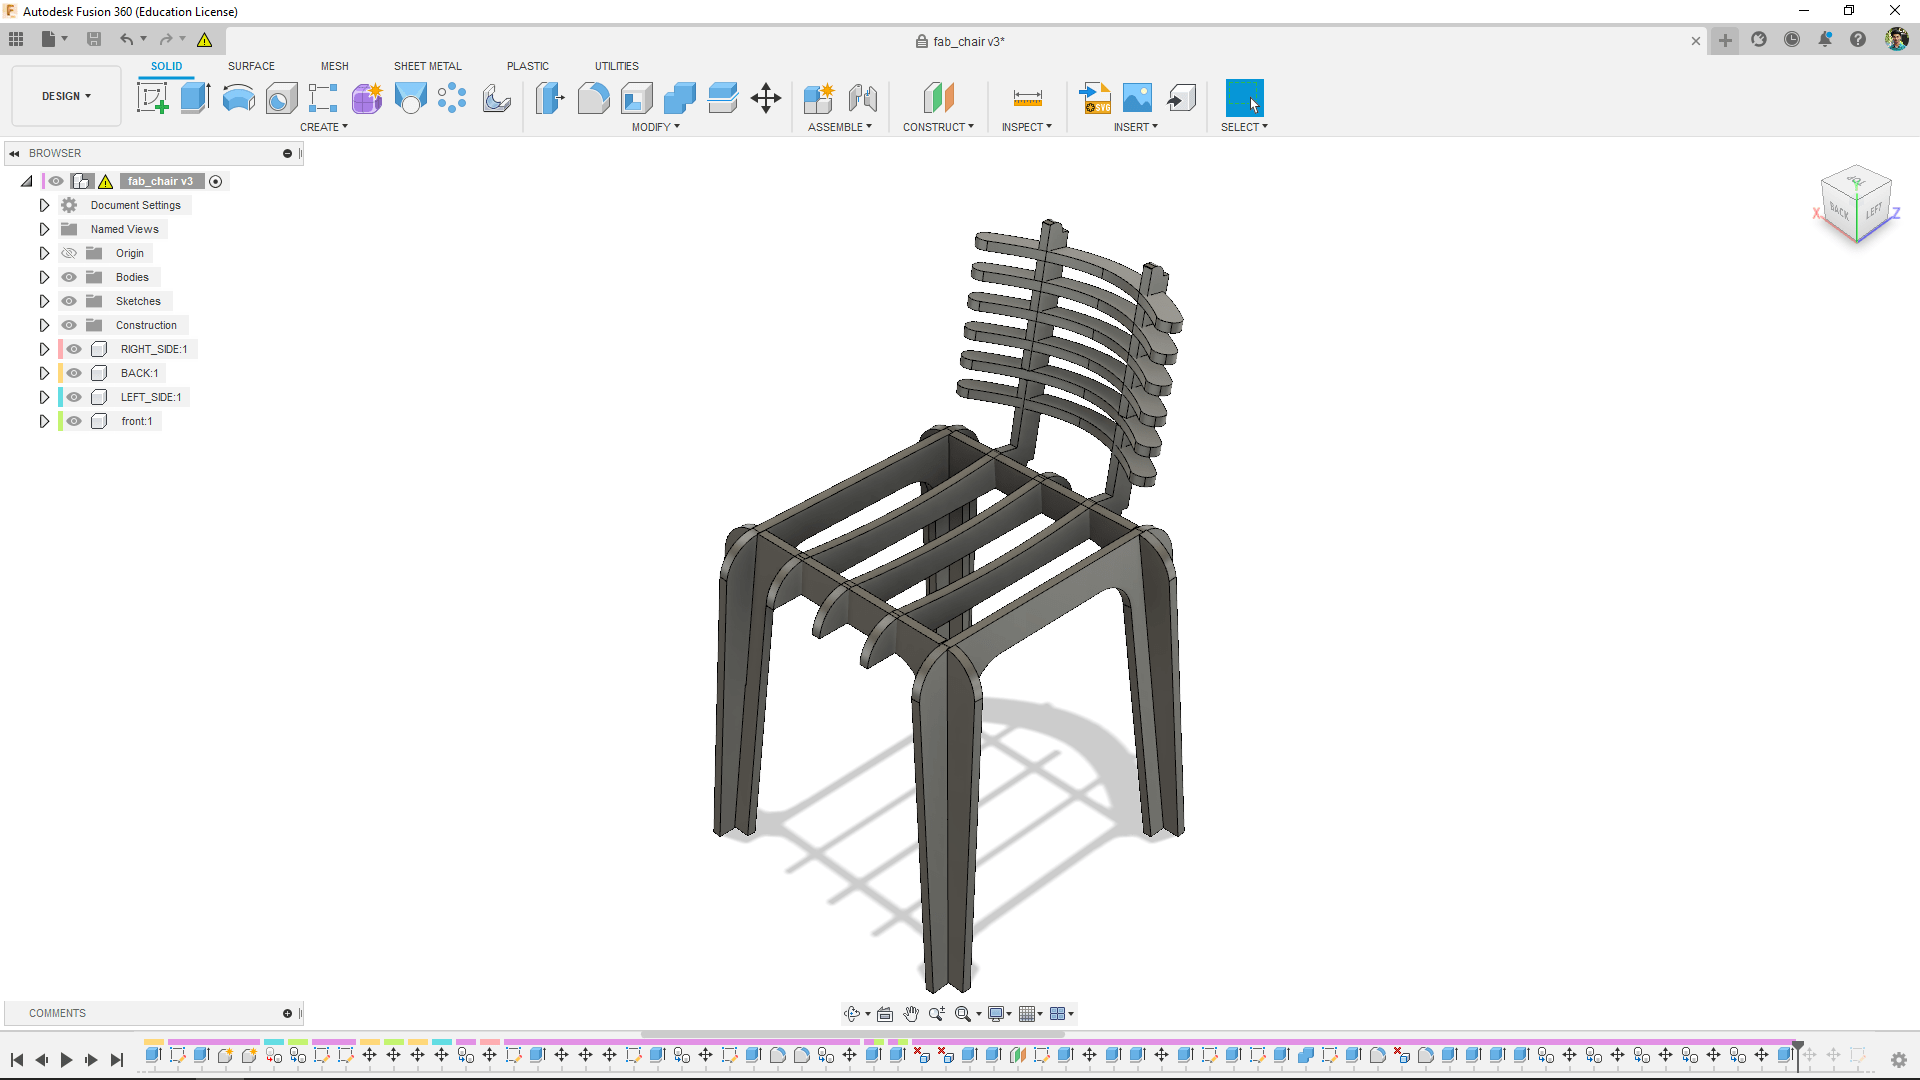
Task: Toggle visibility of Construction folder
Action: click(x=69, y=325)
